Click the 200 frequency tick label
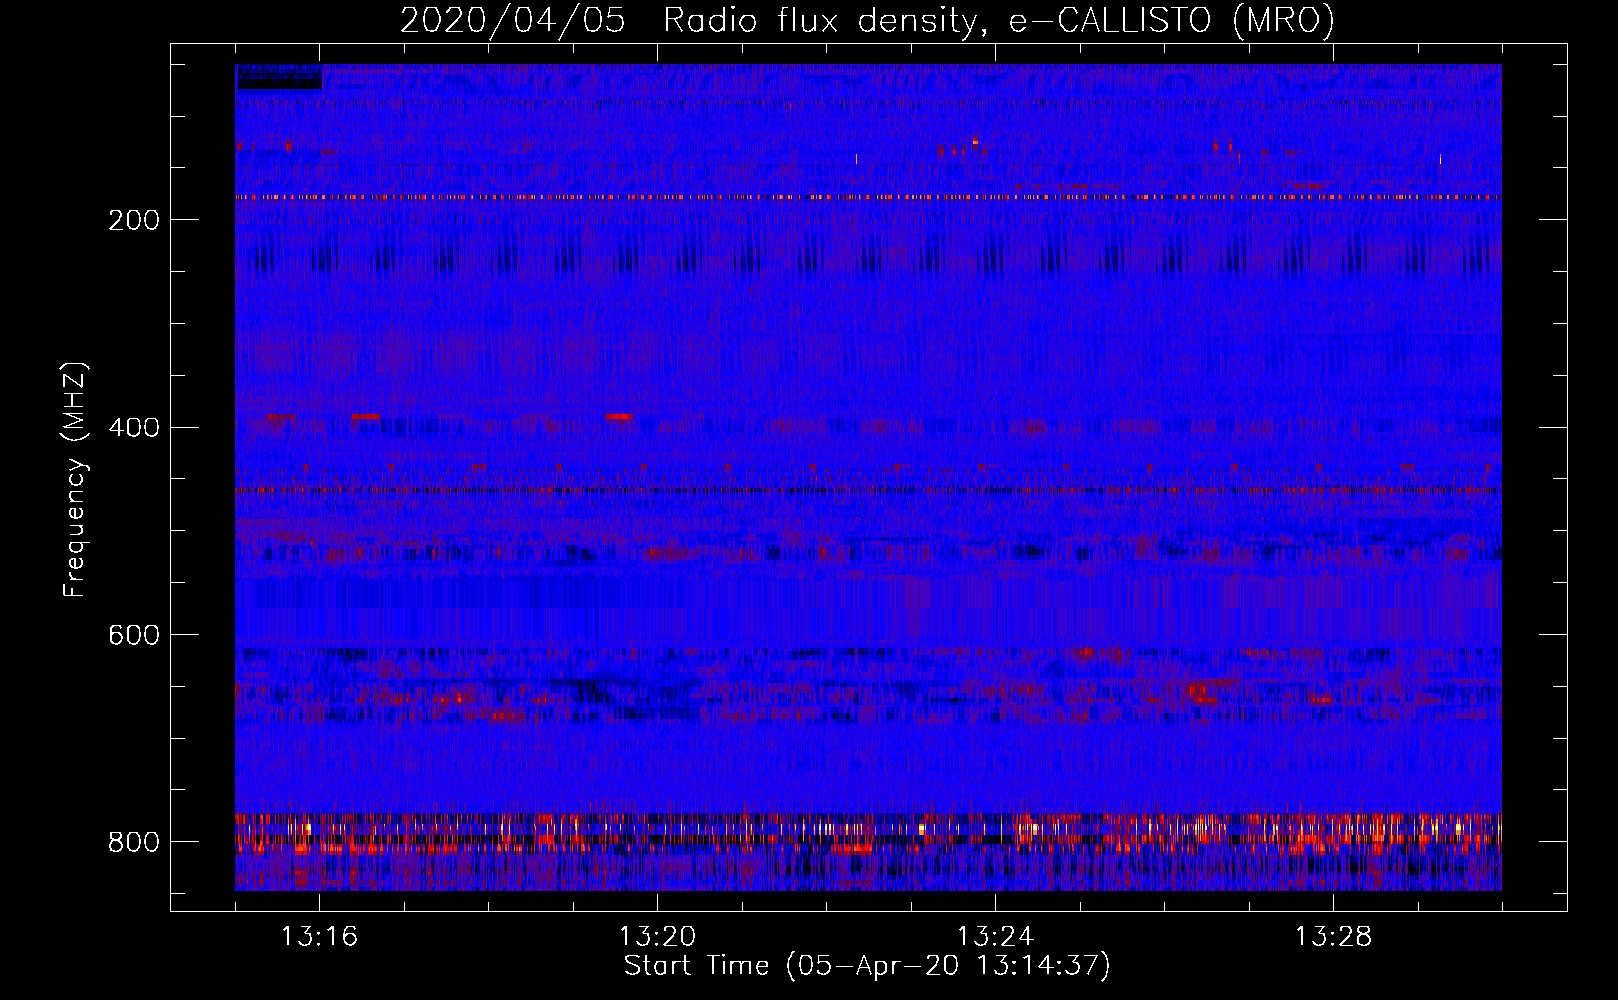The height and width of the screenshot is (1000, 1618). (x=134, y=220)
